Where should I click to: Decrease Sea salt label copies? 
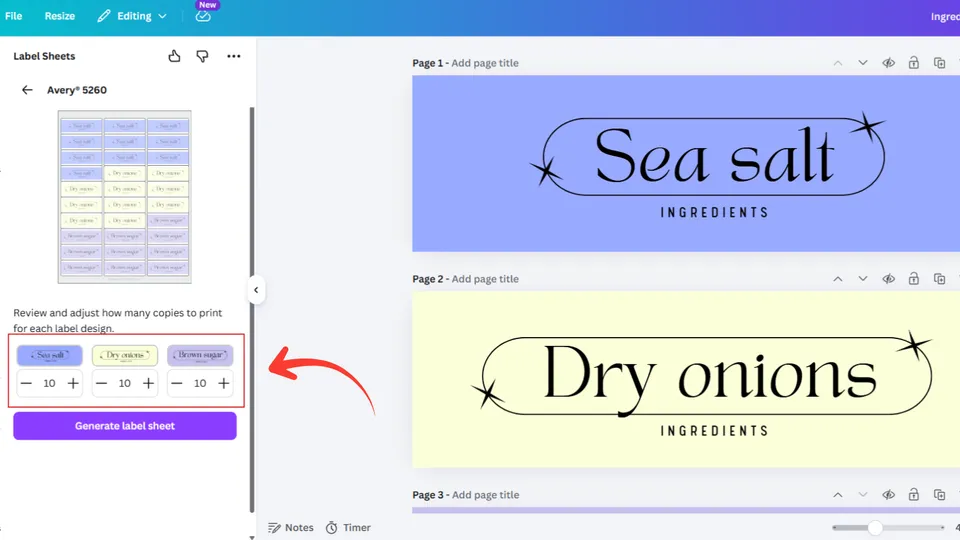(26, 383)
